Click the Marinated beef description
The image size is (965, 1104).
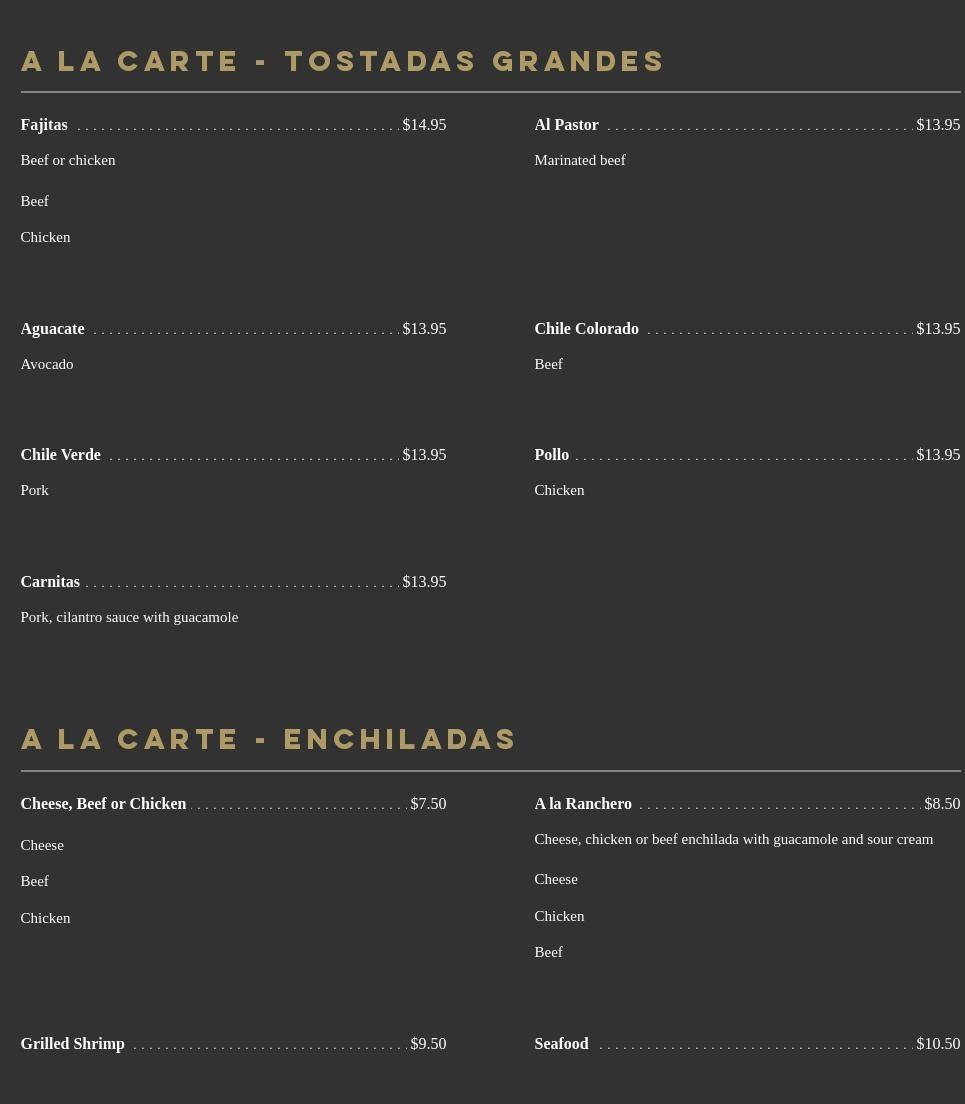click(x=580, y=160)
